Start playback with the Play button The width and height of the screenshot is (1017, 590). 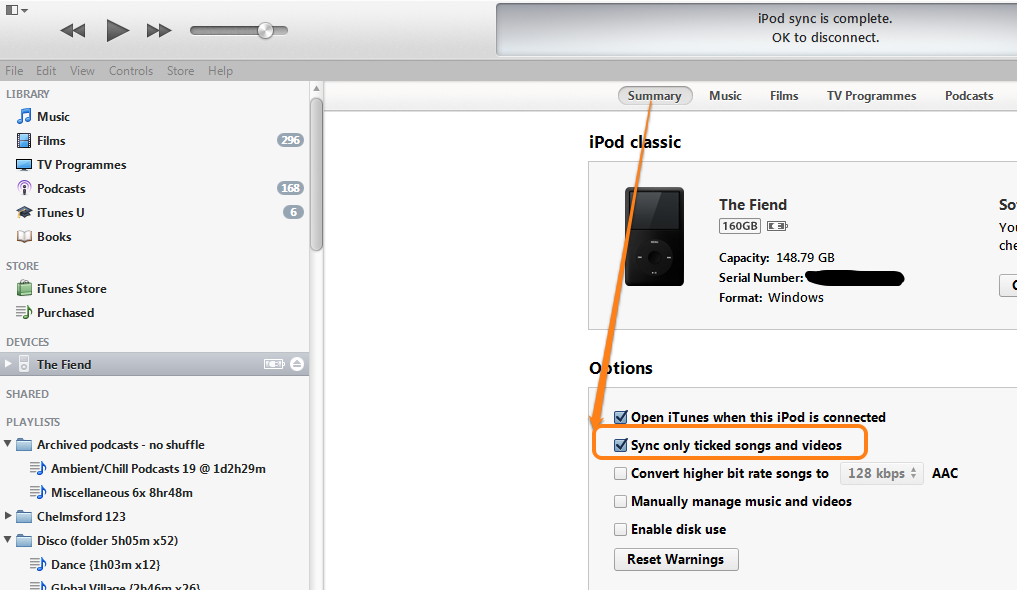pyautogui.click(x=117, y=30)
